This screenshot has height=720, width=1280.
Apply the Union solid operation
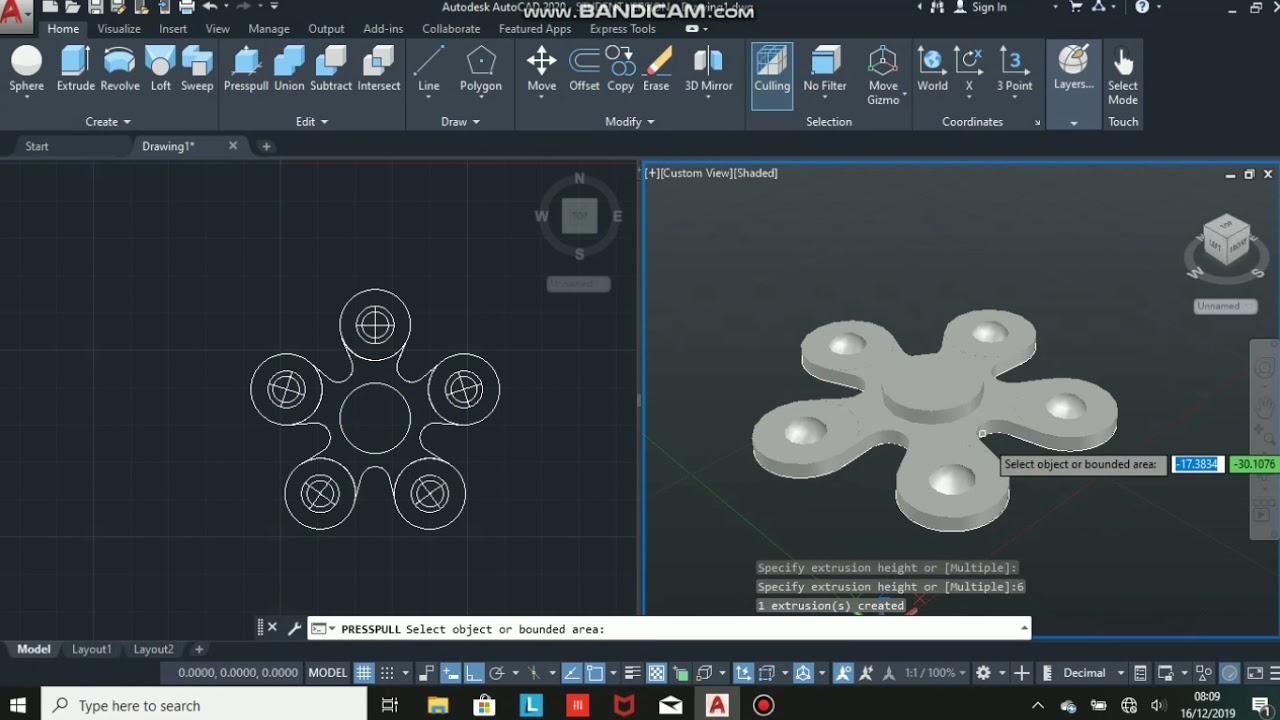click(289, 70)
